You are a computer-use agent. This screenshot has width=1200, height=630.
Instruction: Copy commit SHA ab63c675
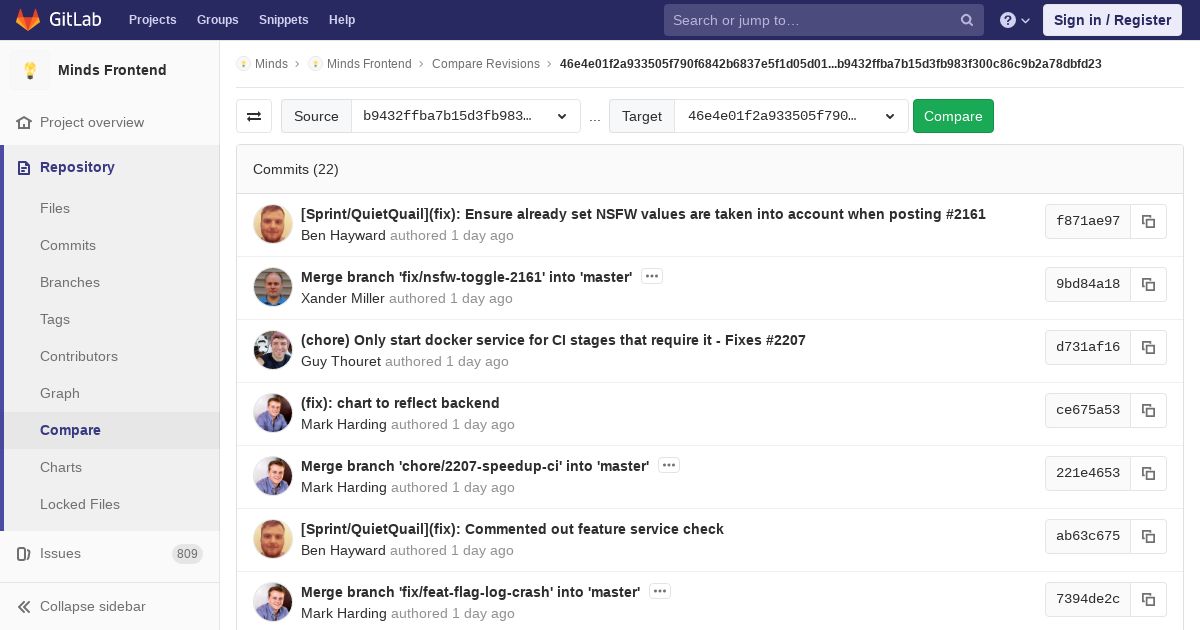(x=1148, y=536)
